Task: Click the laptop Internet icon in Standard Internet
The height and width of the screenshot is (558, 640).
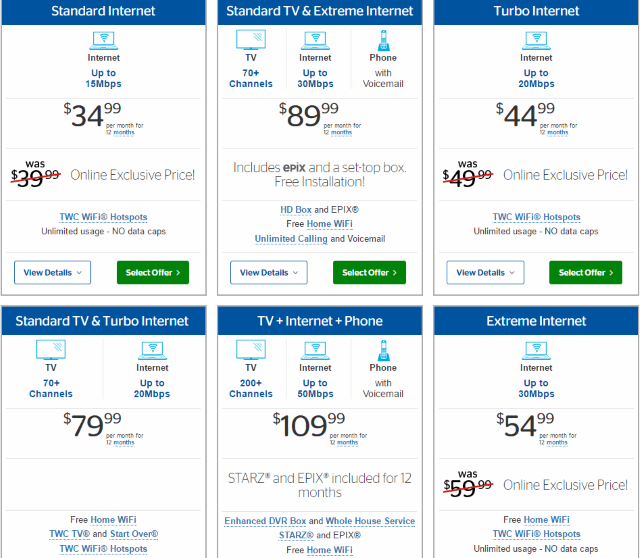Action: click(104, 40)
